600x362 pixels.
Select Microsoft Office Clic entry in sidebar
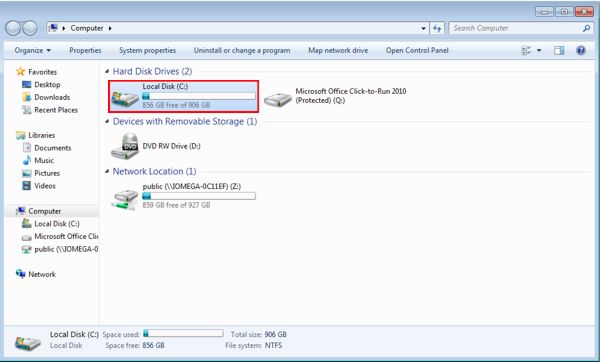(x=66, y=236)
